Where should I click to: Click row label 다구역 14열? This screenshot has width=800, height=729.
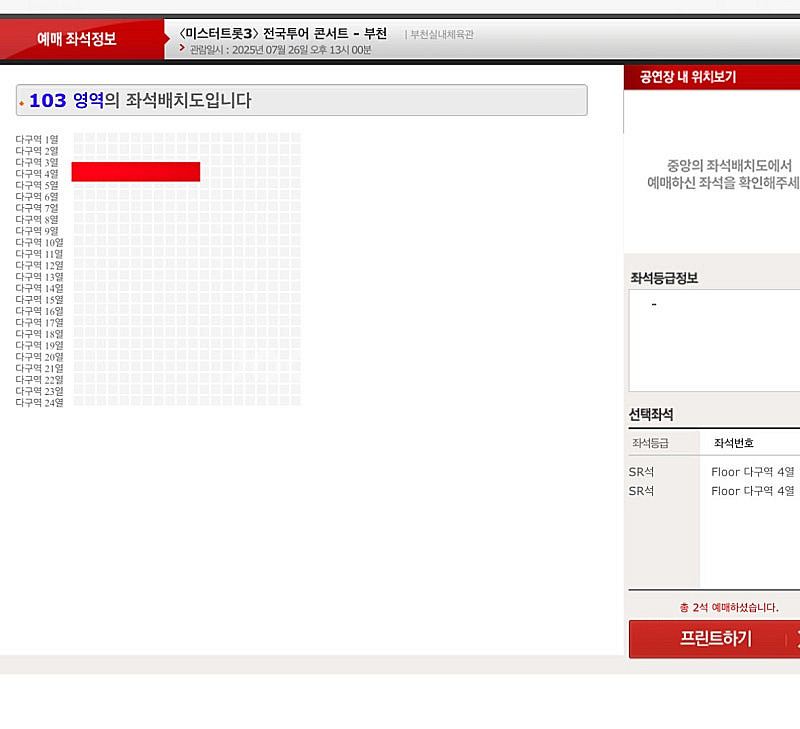[x=39, y=288]
